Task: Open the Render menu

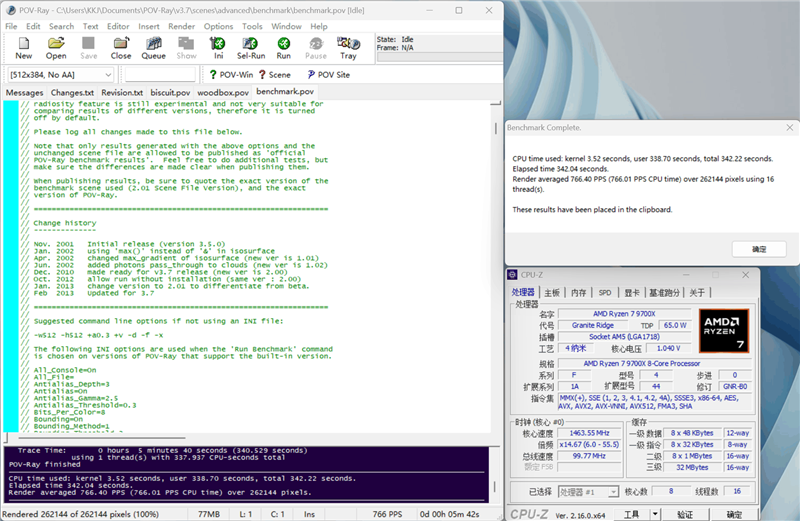Action: click(182, 26)
